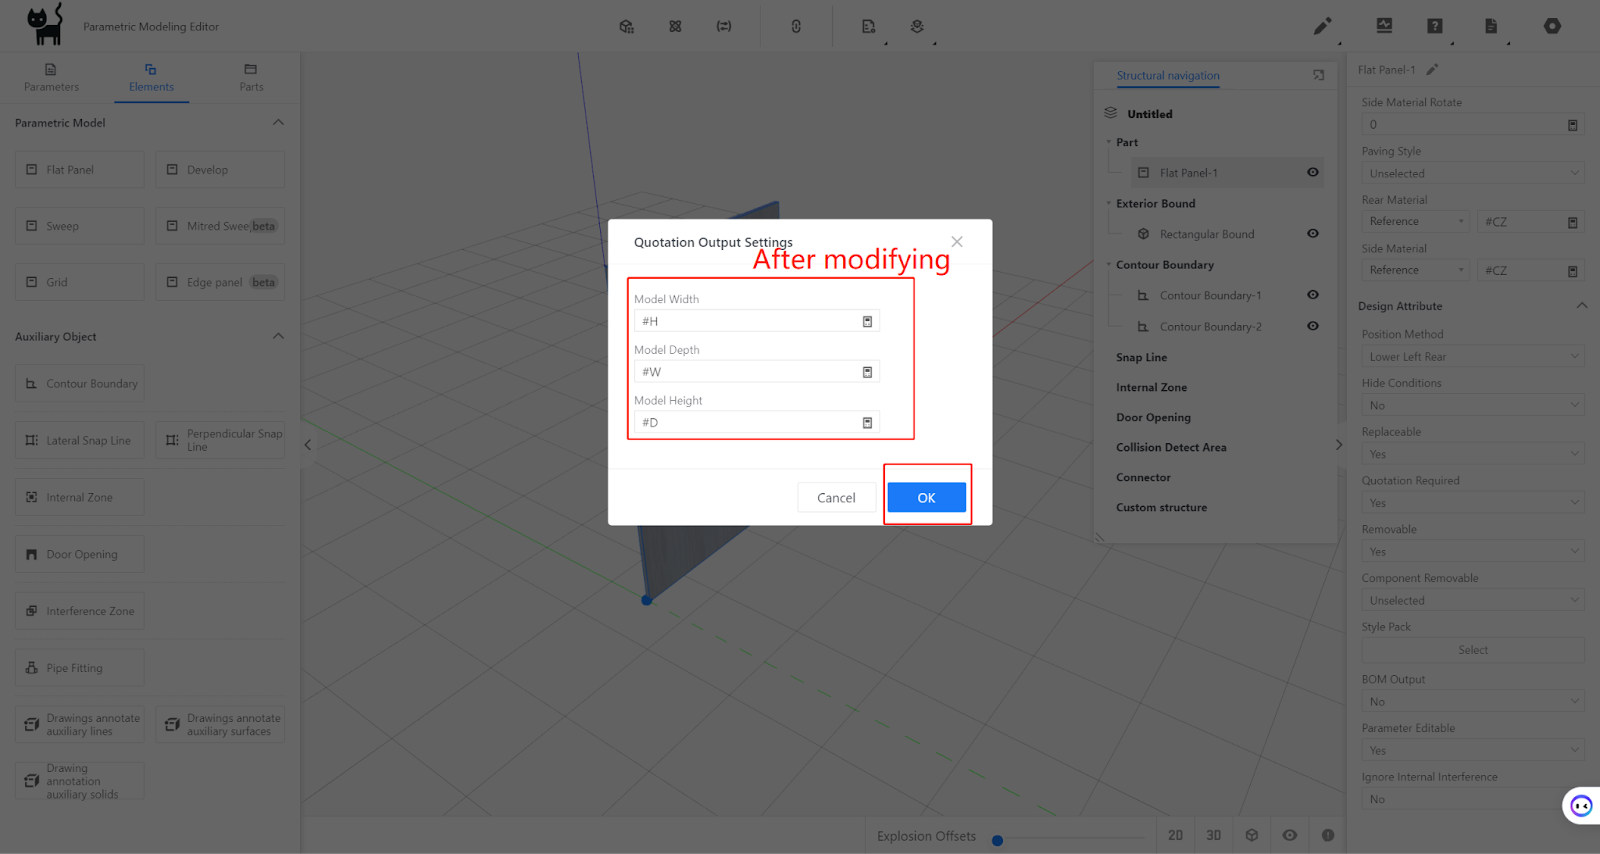Click the Model Depth input field
The image size is (1600, 854).
click(756, 372)
